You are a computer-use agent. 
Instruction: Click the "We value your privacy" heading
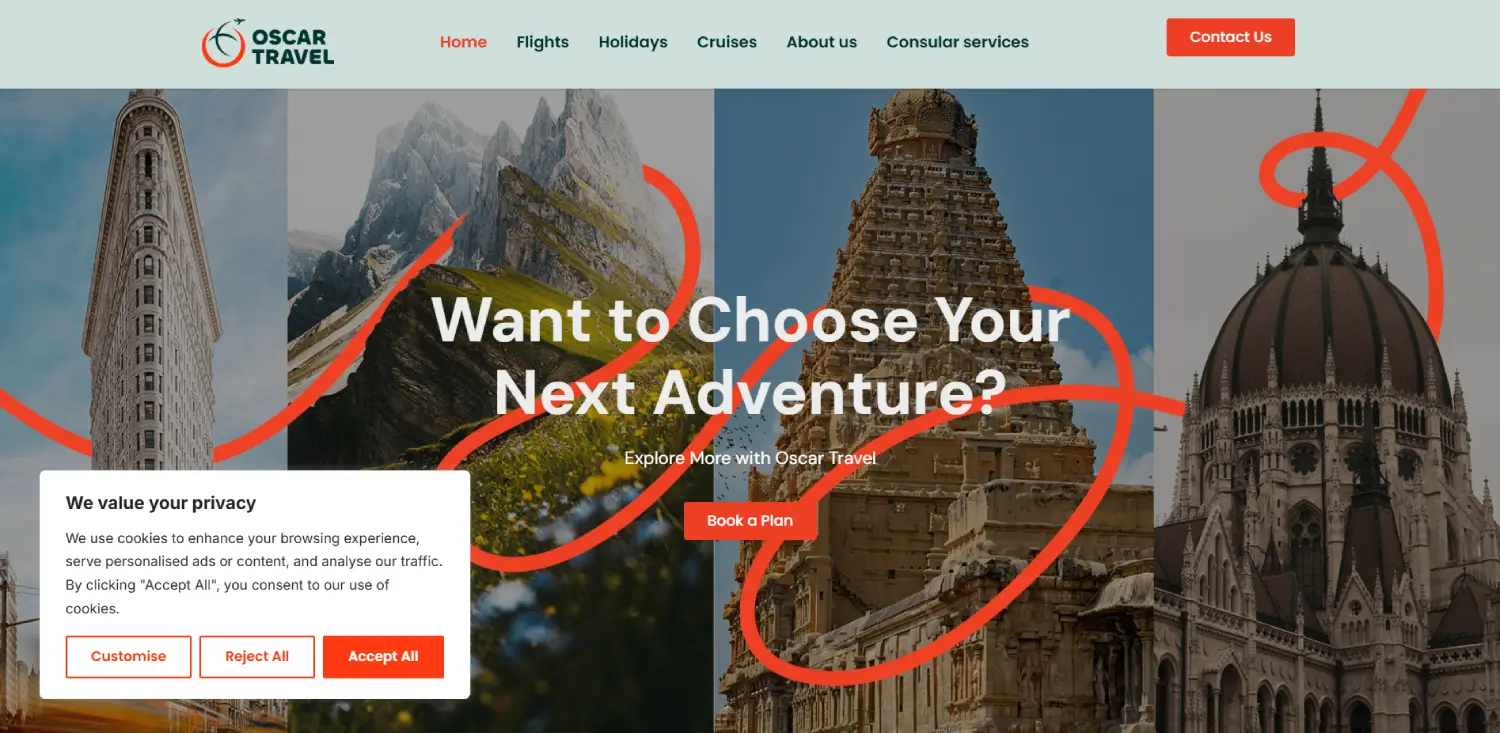click(x=161, y=503)
